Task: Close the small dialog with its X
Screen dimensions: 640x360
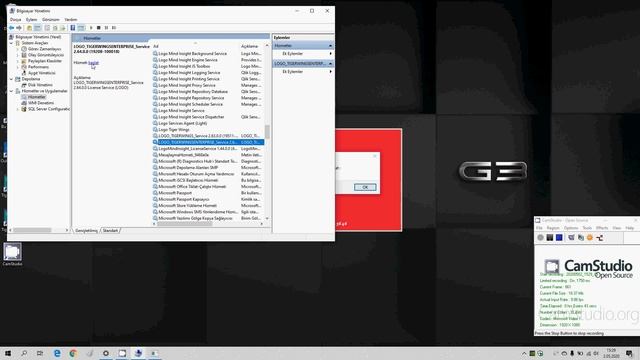Action: click(375, 156)
